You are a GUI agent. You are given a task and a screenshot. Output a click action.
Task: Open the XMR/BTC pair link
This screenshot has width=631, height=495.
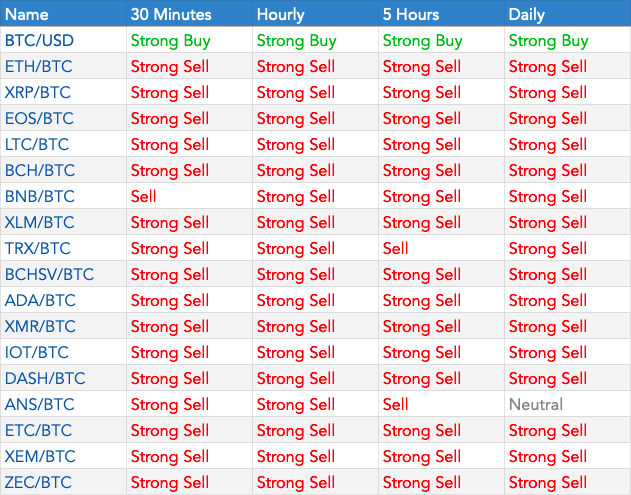pyautogui.click(x=40, y=326)
